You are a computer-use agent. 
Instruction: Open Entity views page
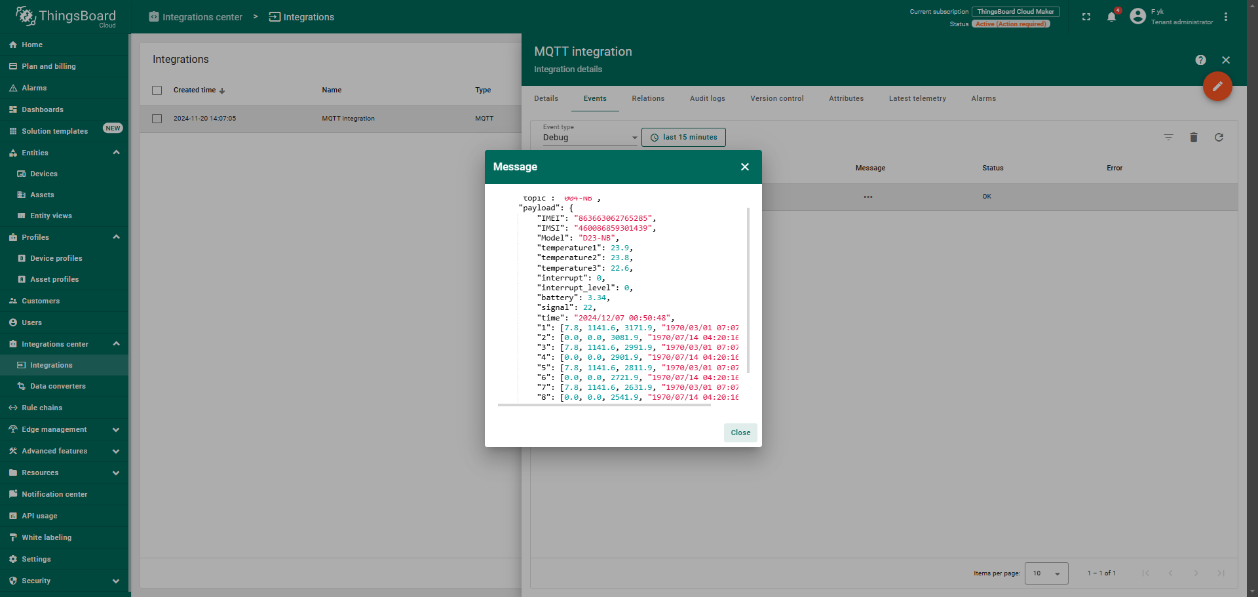(64, 216)
